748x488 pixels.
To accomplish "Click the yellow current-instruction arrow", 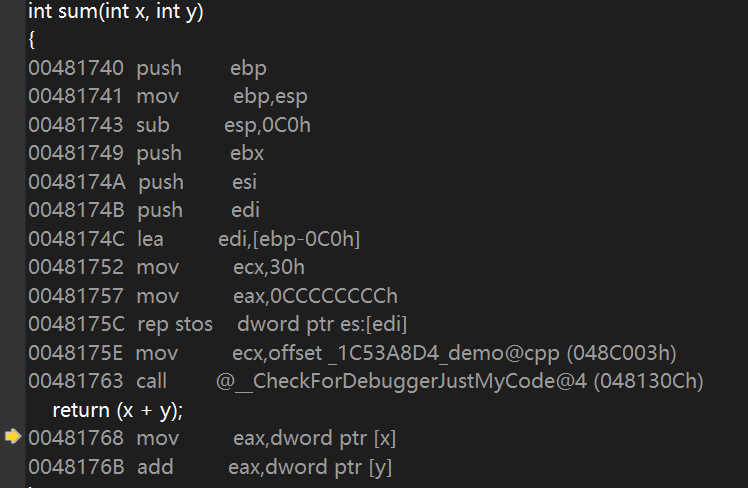I will tap(13, 436).
